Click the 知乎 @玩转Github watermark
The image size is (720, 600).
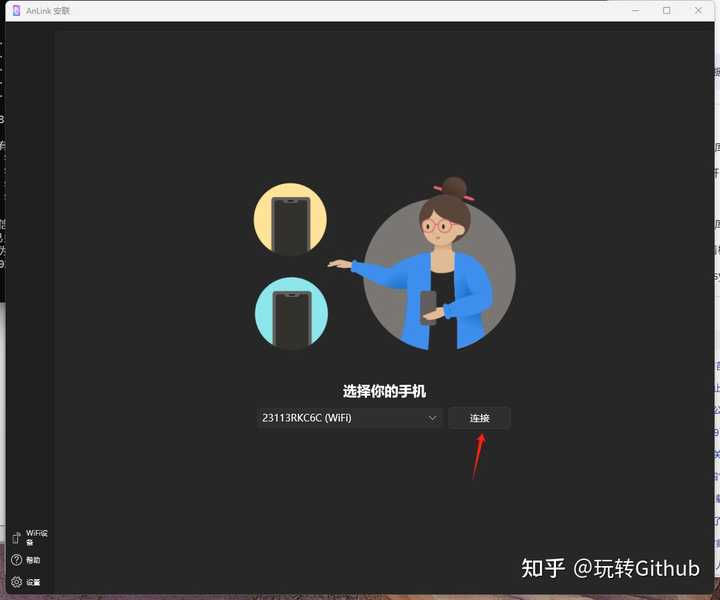tap(610, 568)
